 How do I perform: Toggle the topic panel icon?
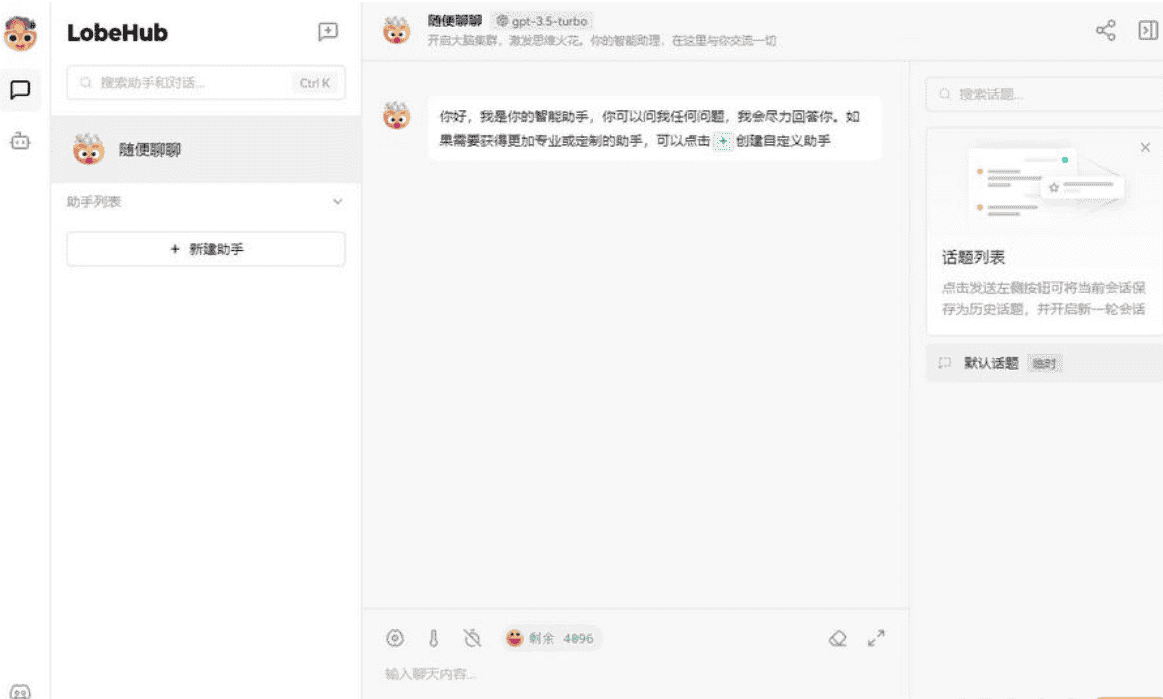[1147, 30]
